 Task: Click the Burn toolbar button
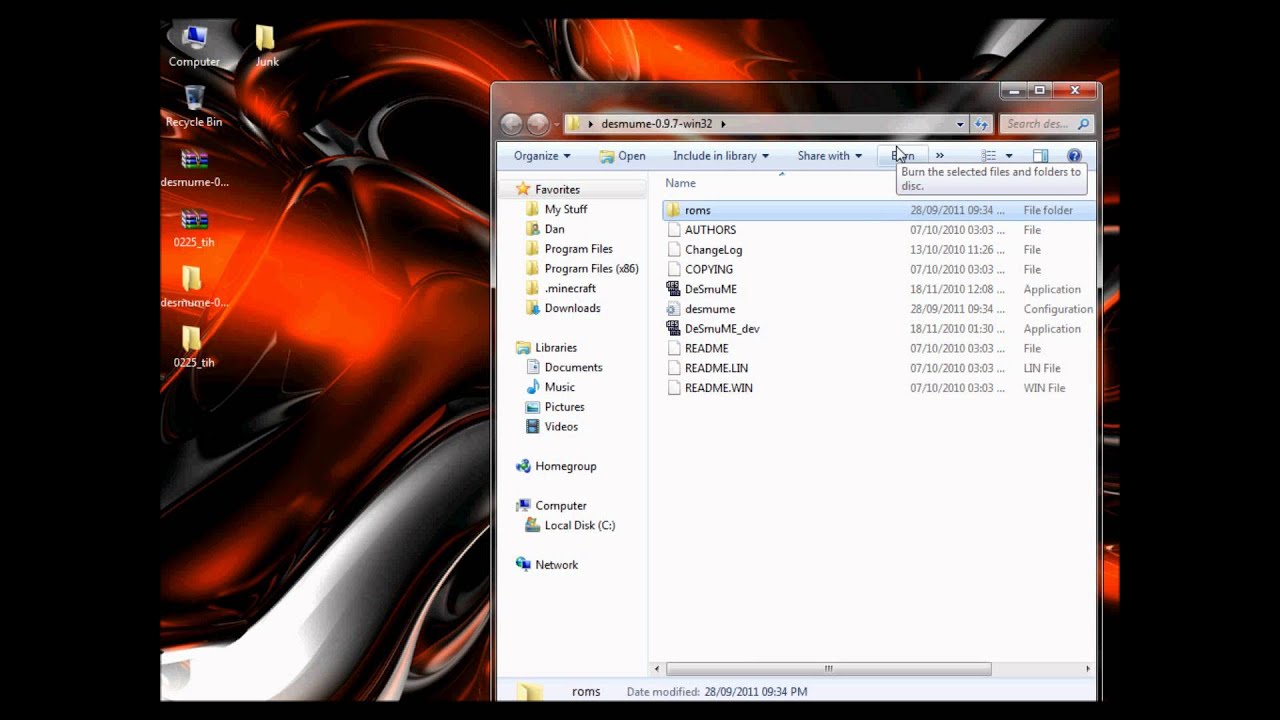pyautogui.click(x=902, y=156)
